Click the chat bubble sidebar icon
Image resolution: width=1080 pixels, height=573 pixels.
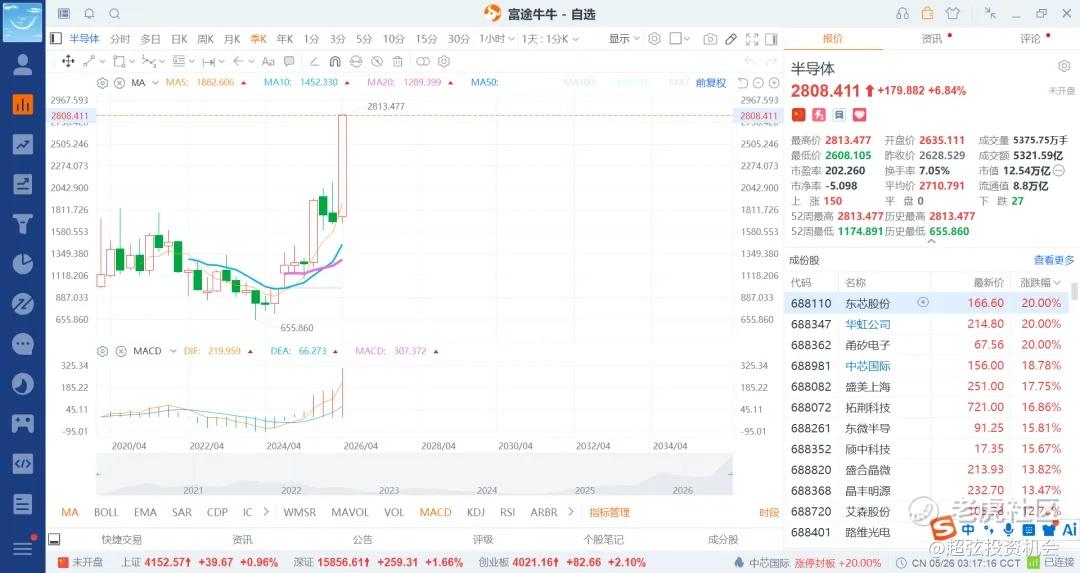point(23,344)
